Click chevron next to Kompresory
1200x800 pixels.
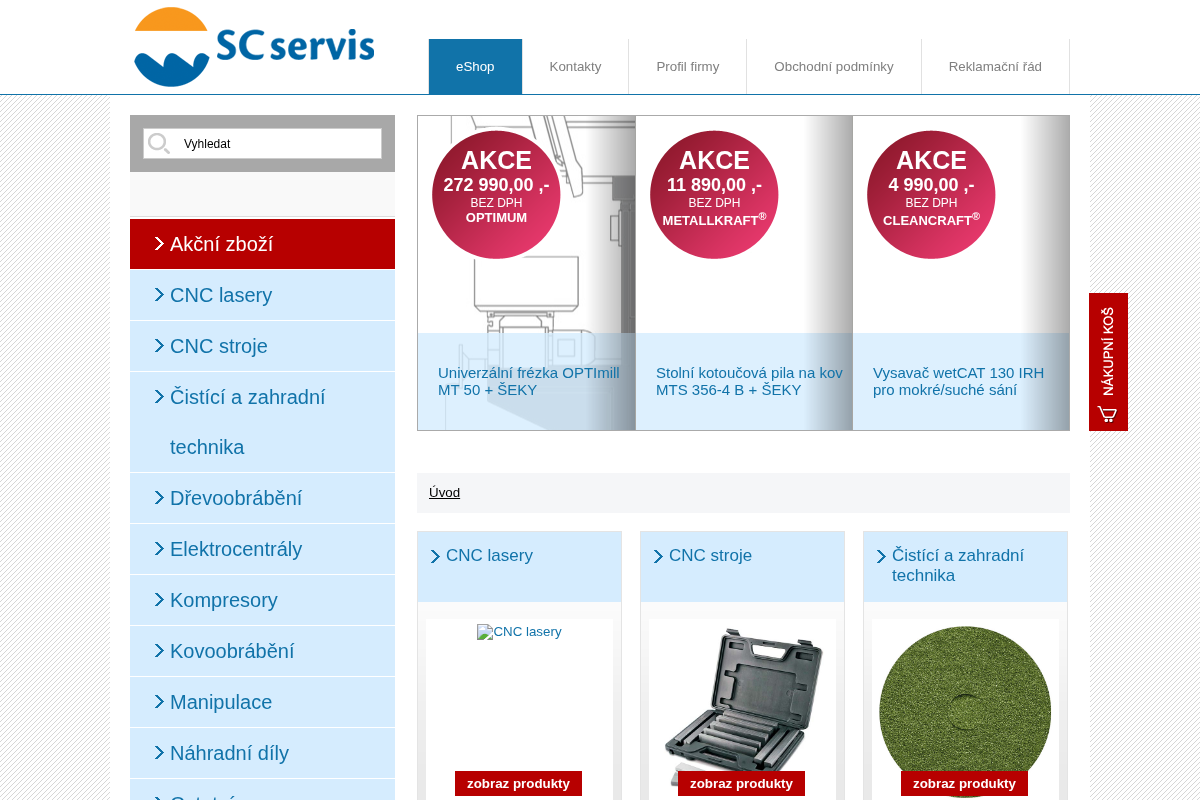[x=159, y=599]
